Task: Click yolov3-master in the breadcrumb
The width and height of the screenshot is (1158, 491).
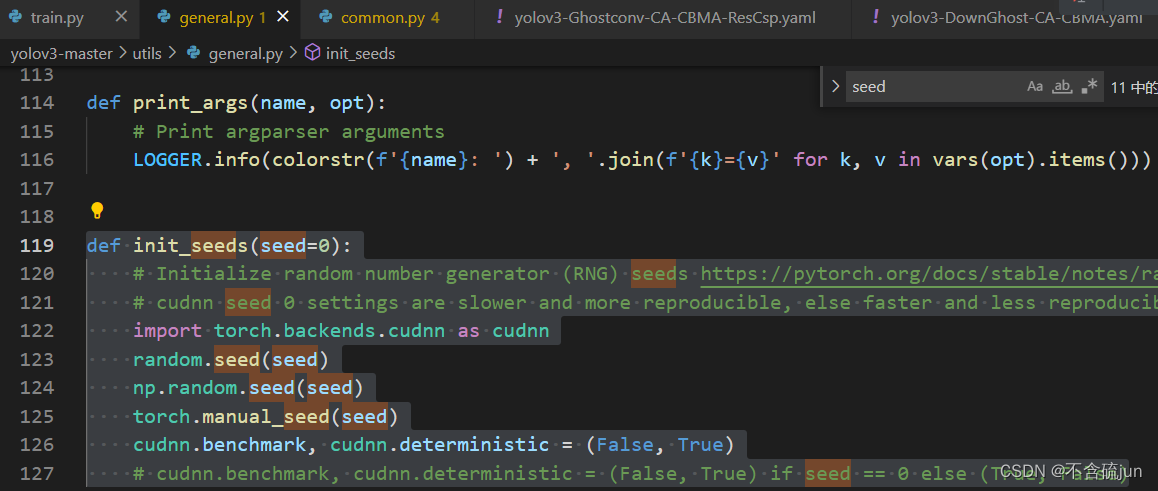Action: tap(61, 53)
